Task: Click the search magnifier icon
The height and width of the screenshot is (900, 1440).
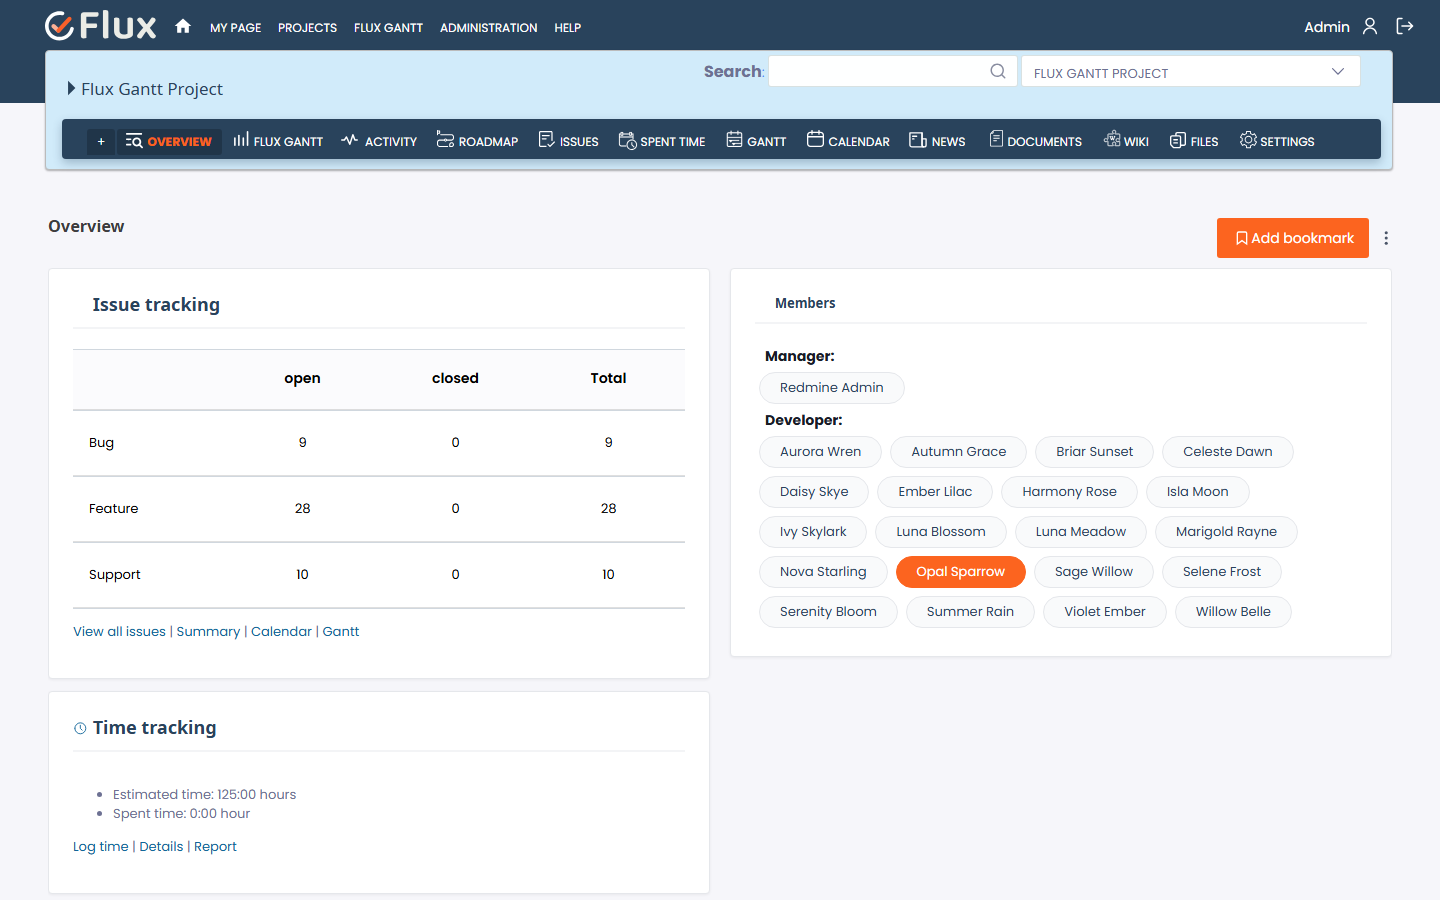Action: click(x=998, y=71)
